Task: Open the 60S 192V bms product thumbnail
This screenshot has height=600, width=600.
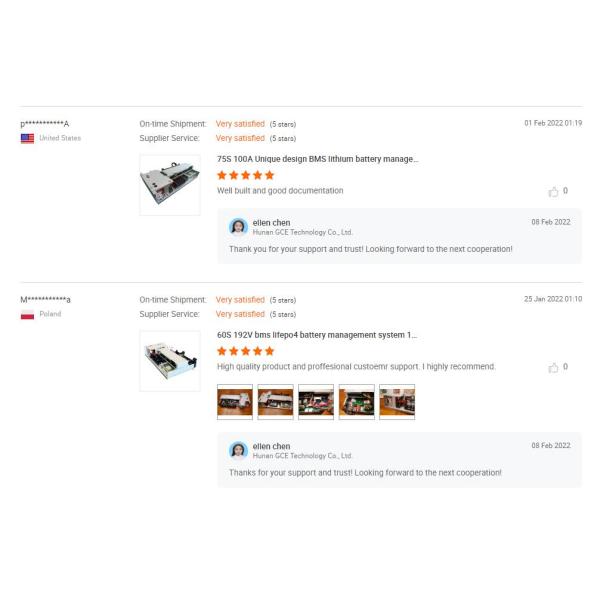Action: coord(170,361)
